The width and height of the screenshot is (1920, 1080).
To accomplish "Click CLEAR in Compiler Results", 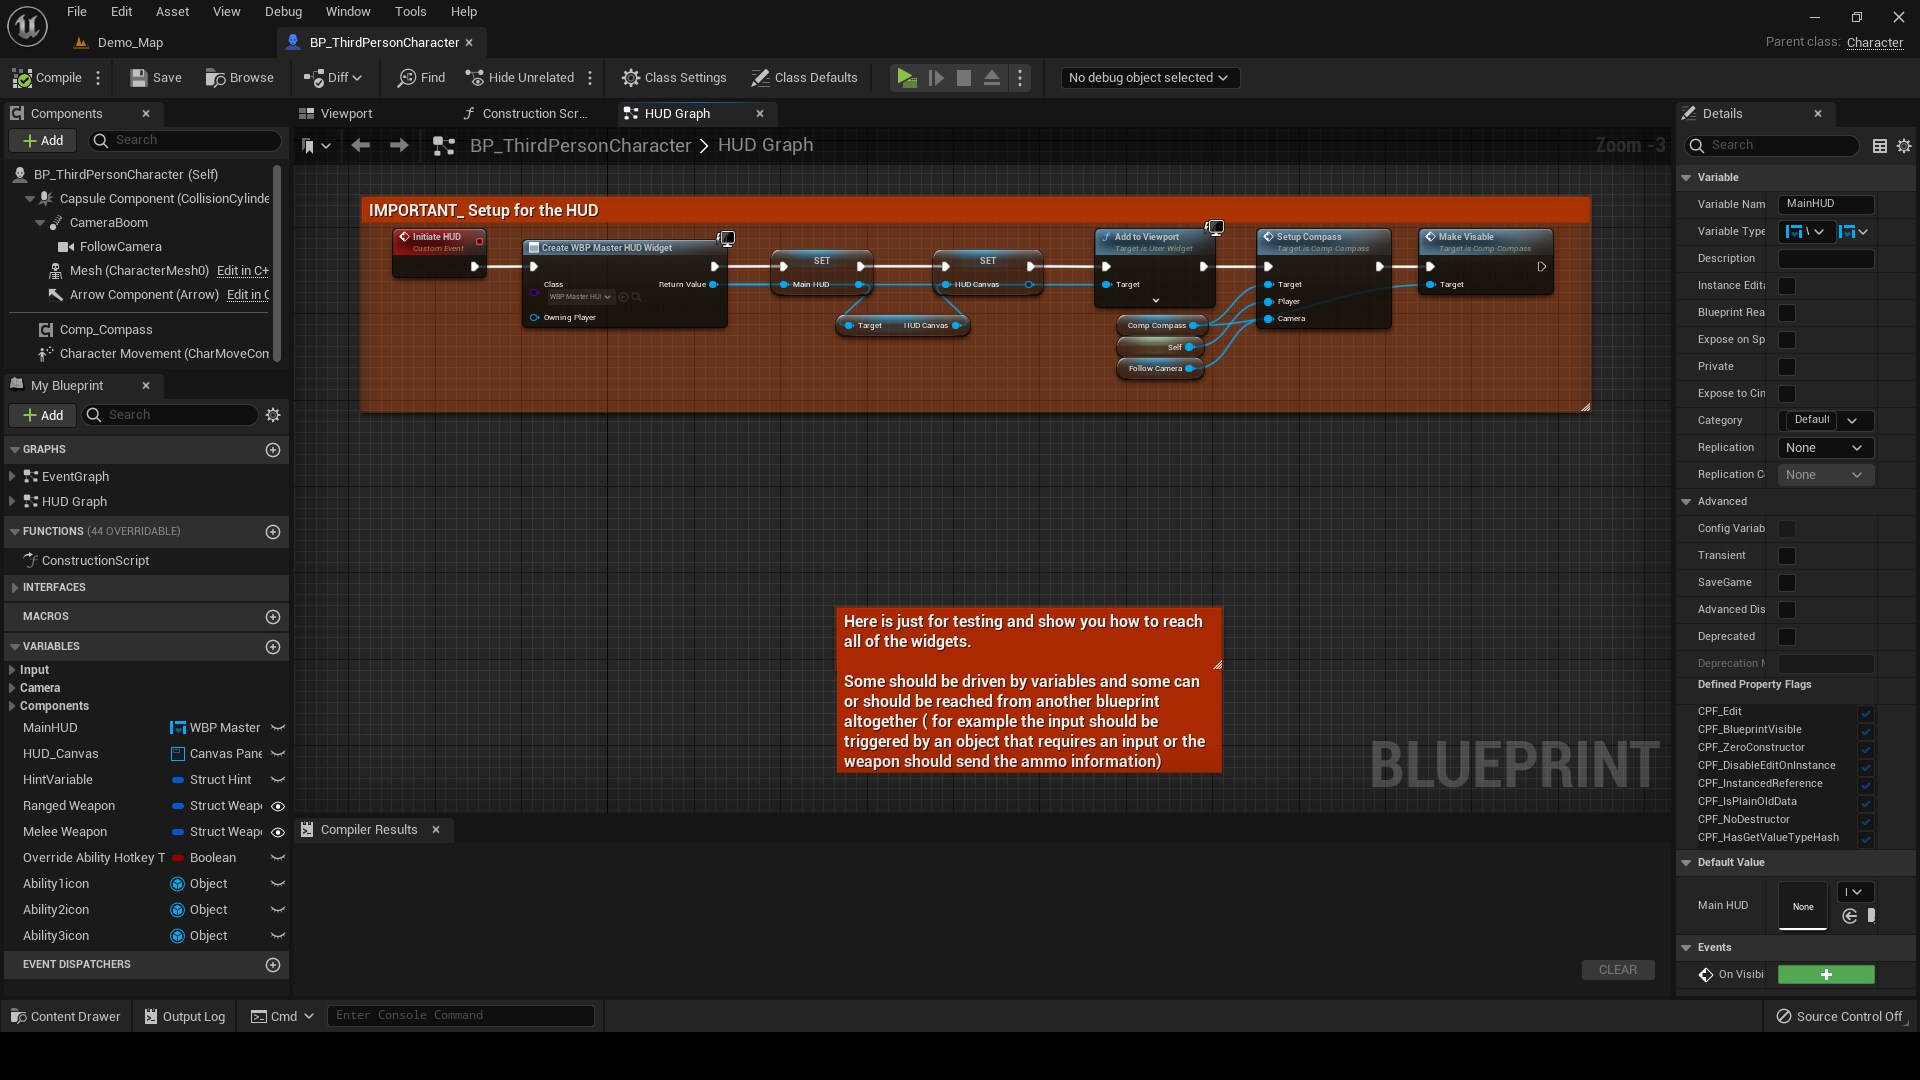I will point(1617,969).
